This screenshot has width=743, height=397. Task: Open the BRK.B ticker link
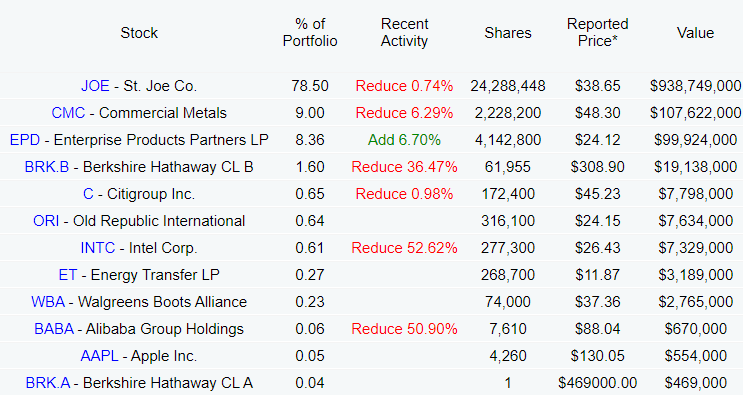click(47, 167)
